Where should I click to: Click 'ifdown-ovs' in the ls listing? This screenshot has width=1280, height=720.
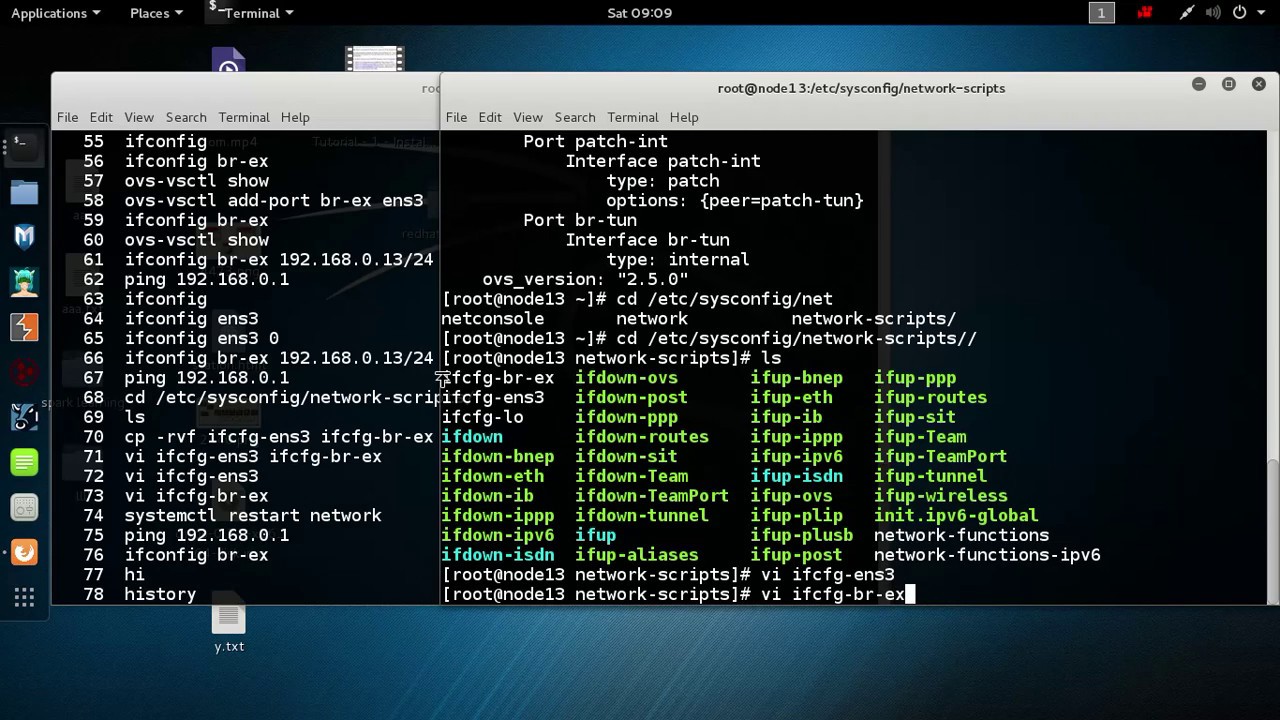[626, 378]
